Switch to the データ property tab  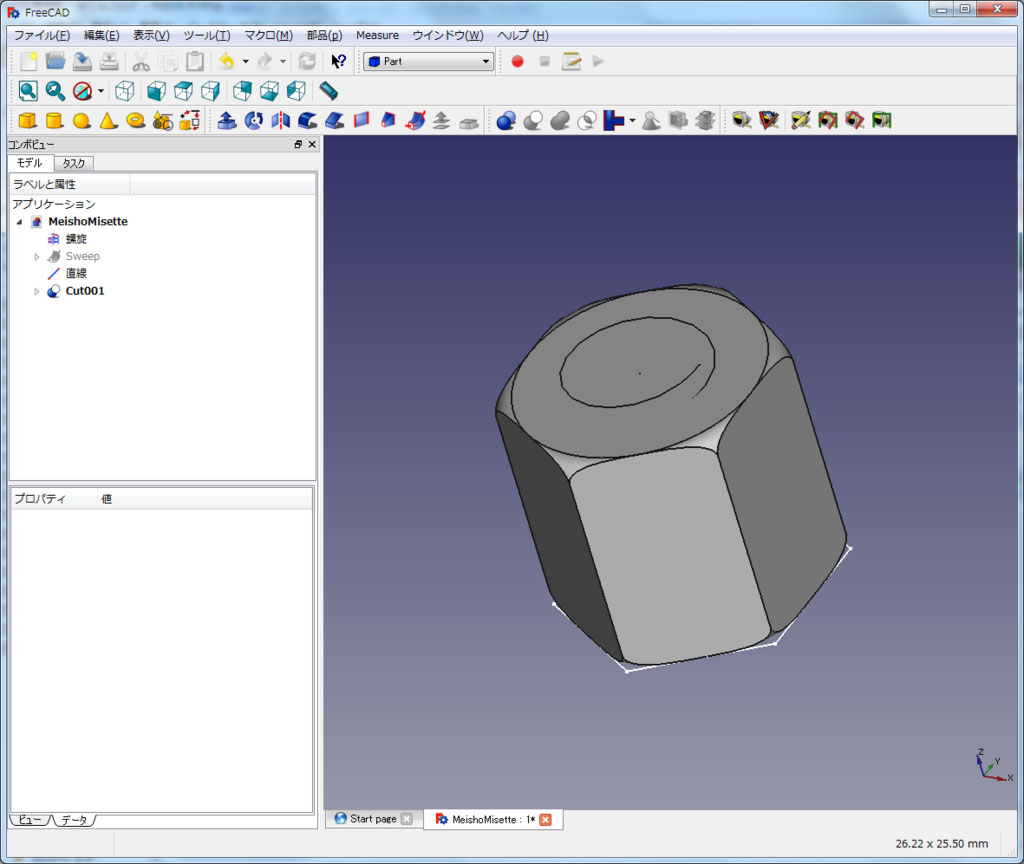[74, 820]
